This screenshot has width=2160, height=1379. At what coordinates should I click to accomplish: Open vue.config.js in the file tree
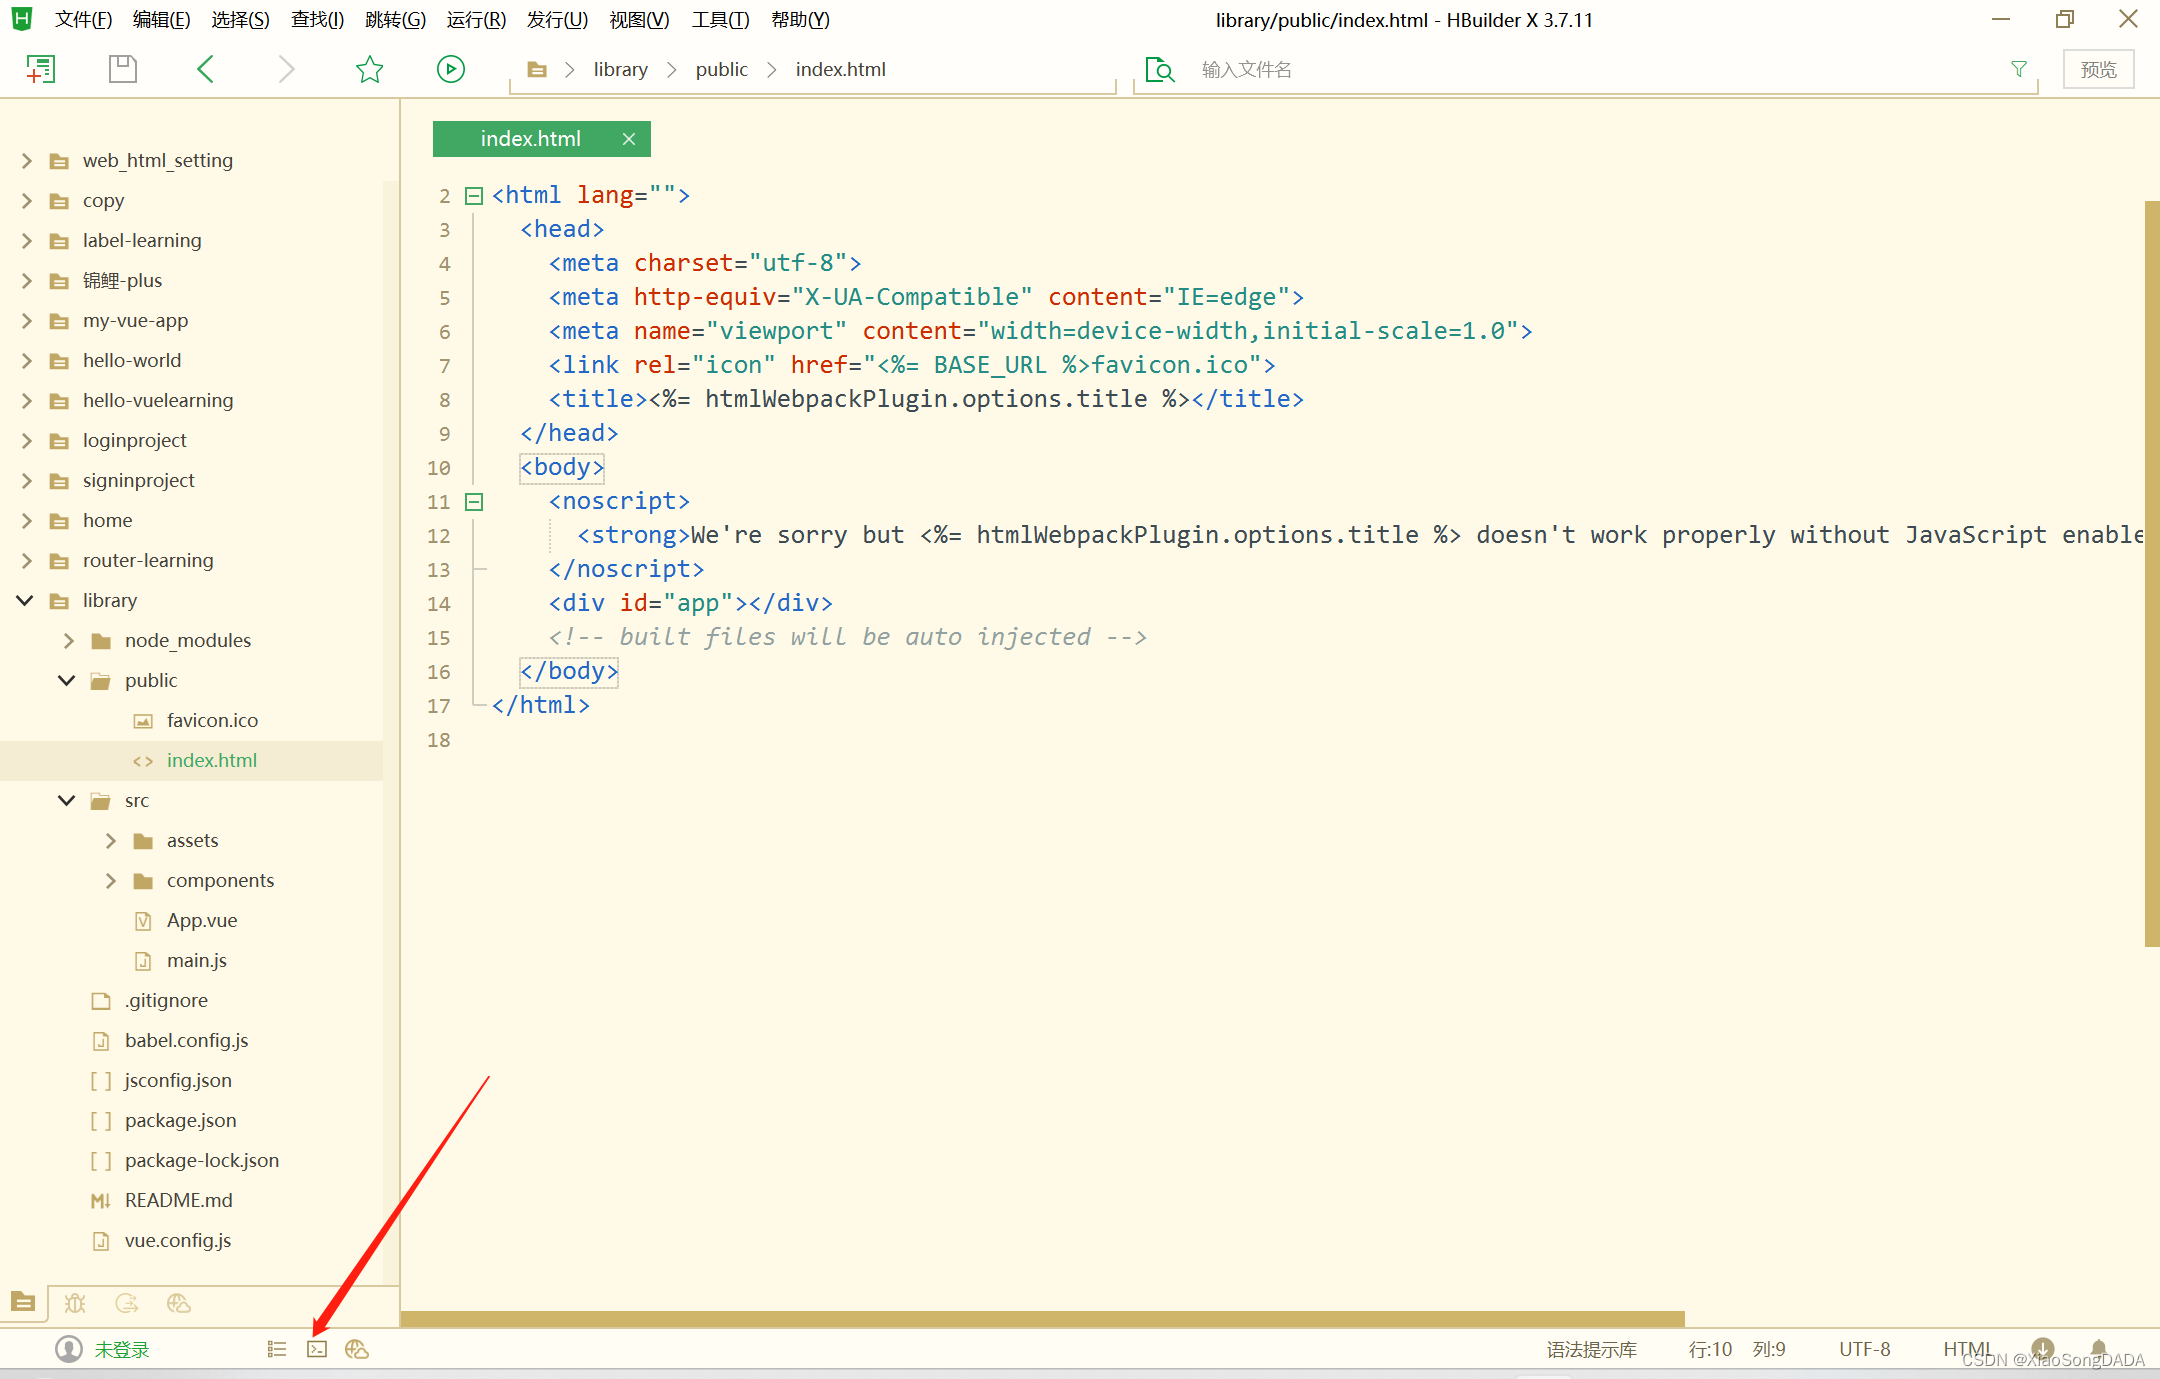coord(177,1240)
